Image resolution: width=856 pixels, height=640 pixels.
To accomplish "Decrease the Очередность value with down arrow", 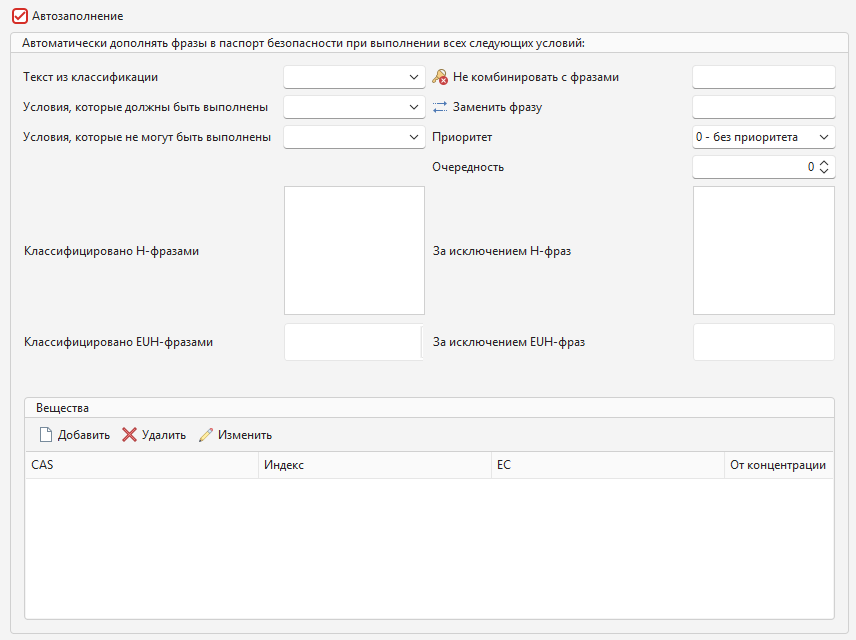I will pyautogui.click(x=824, y=171).
